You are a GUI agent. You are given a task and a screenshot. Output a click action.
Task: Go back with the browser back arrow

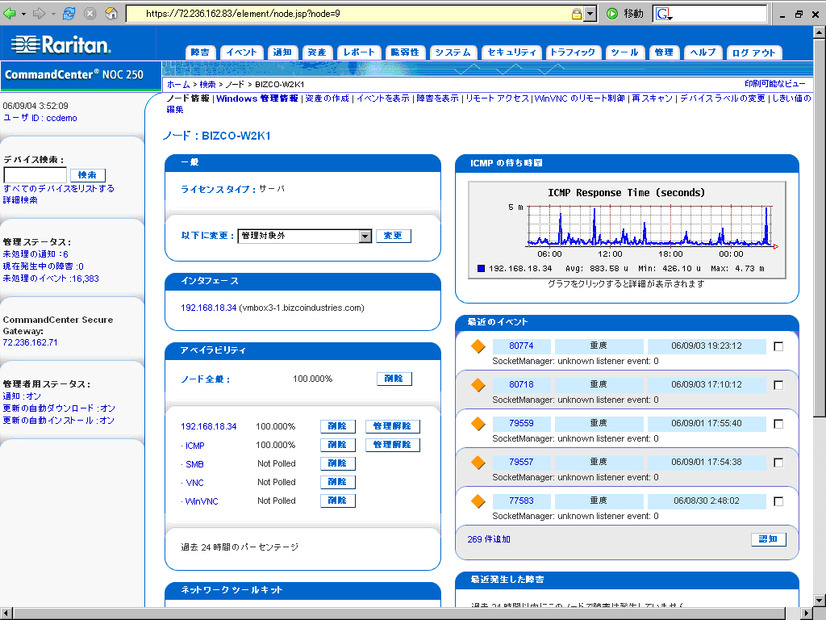coord(9,13)
